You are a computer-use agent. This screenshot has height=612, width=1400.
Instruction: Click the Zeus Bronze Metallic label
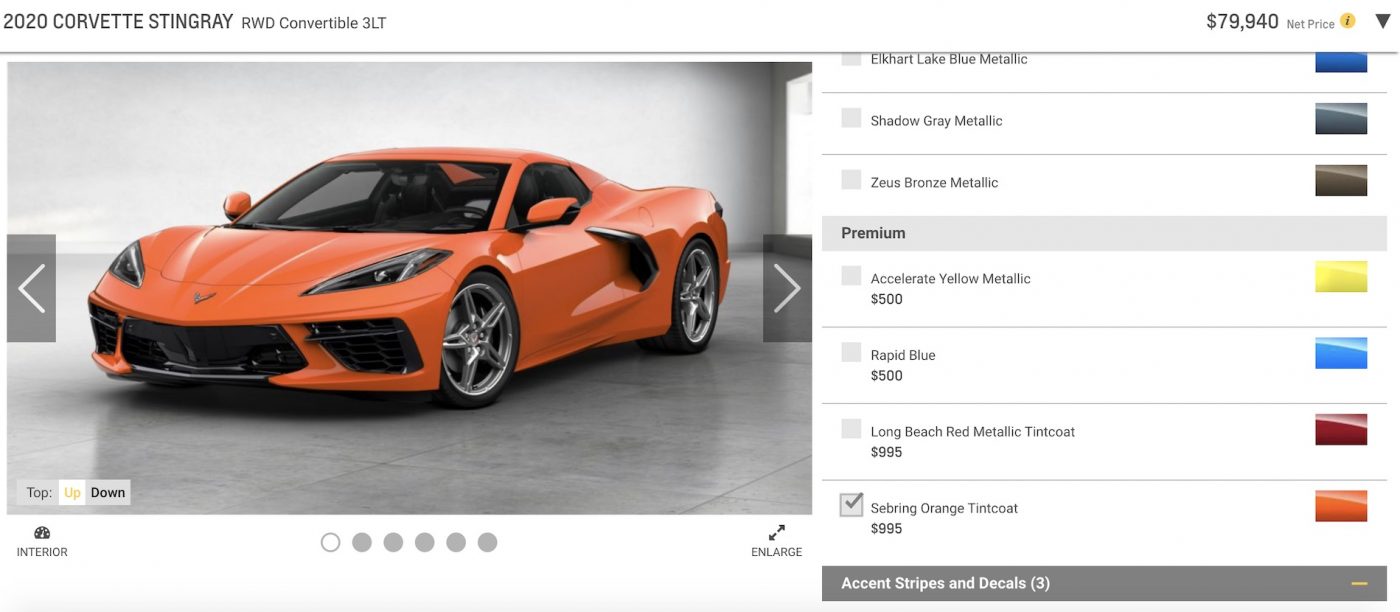[932, 182]
